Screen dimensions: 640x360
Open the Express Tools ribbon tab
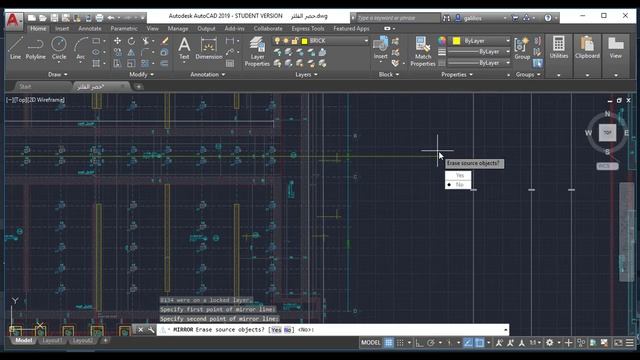pyautogui.click(x=308, y=29)
